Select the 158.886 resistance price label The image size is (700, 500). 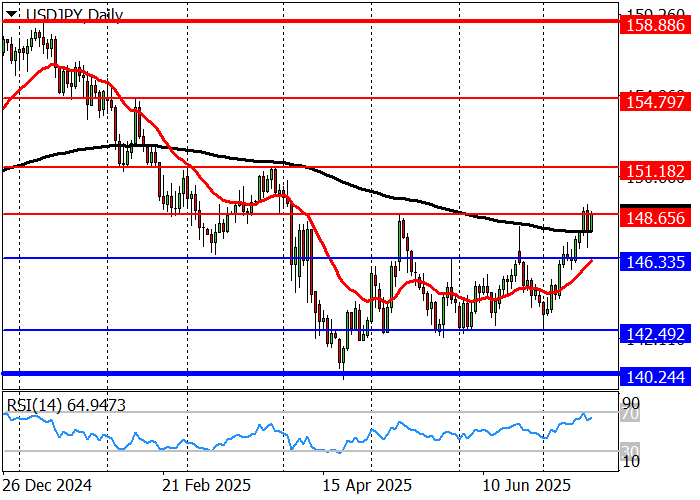coord(655,25)
